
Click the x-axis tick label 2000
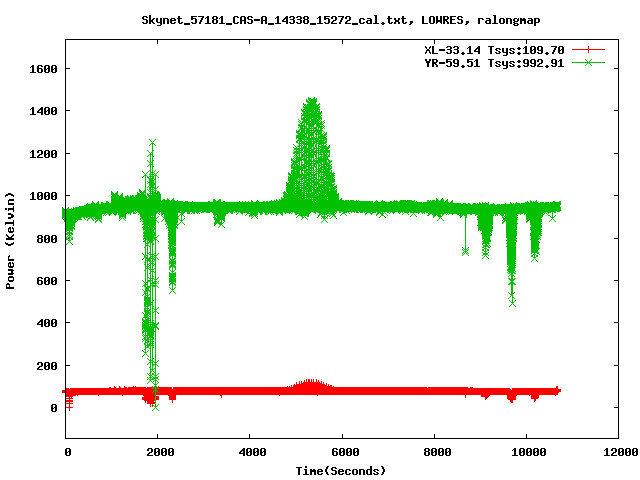160,452
